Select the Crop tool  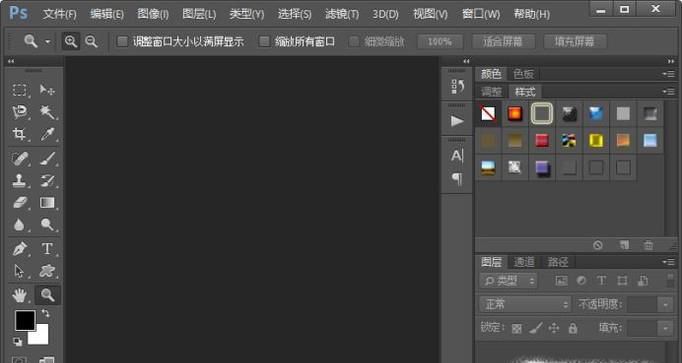(x=19, y=134)
